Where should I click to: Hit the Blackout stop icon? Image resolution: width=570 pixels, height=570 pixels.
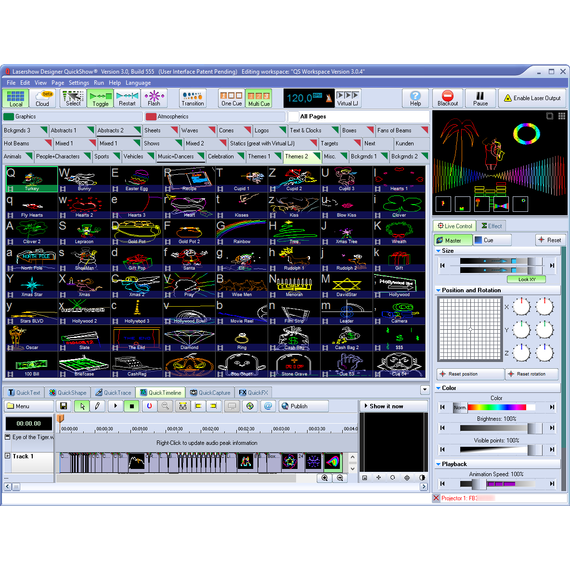tap(447, 98)
